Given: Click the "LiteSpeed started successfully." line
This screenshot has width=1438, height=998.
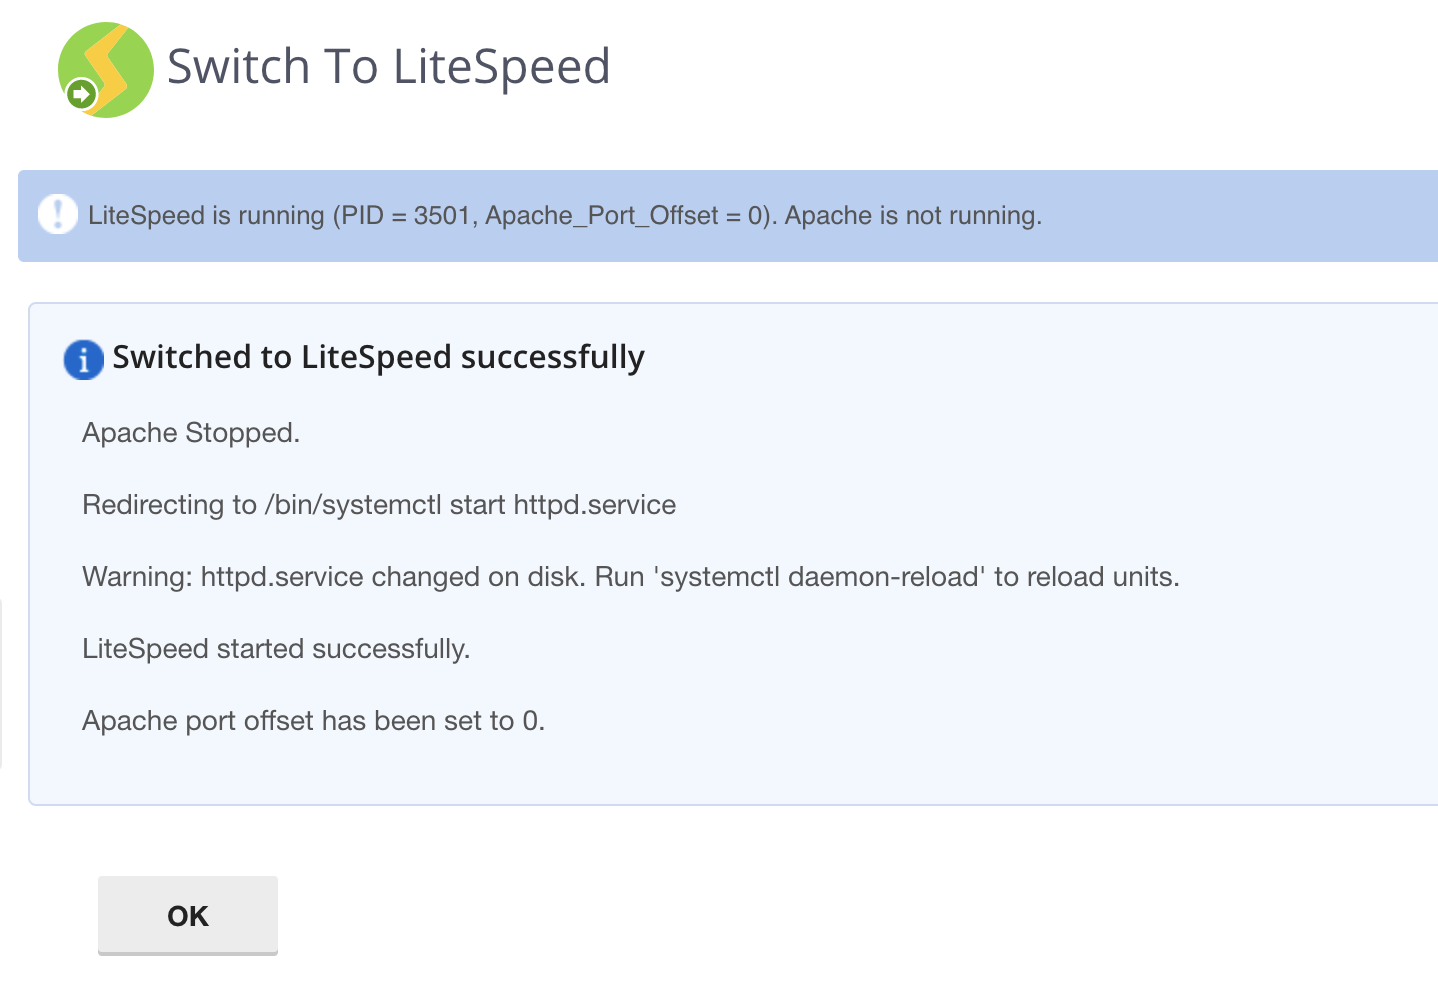Looking at the screenshot, I should pyautogui.click(x=276, y=649).
